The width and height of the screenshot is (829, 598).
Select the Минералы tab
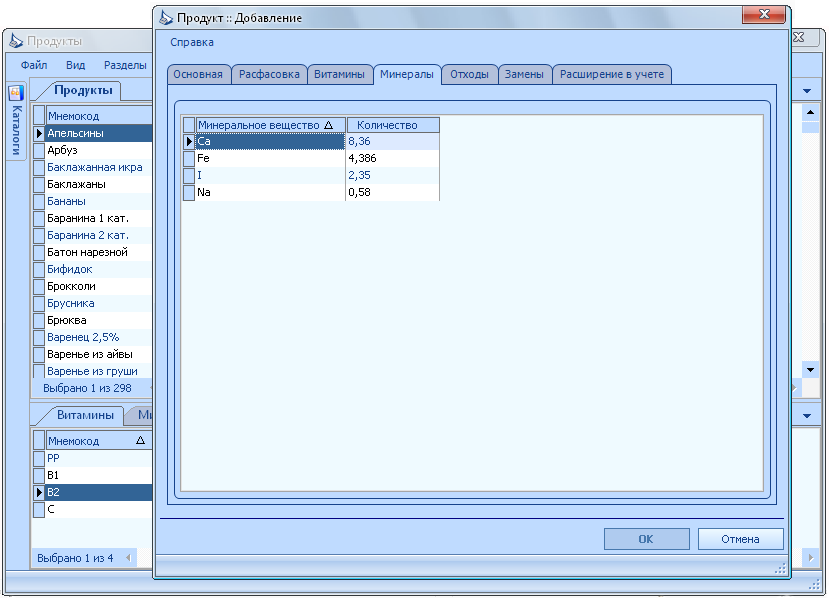[407, 75]
